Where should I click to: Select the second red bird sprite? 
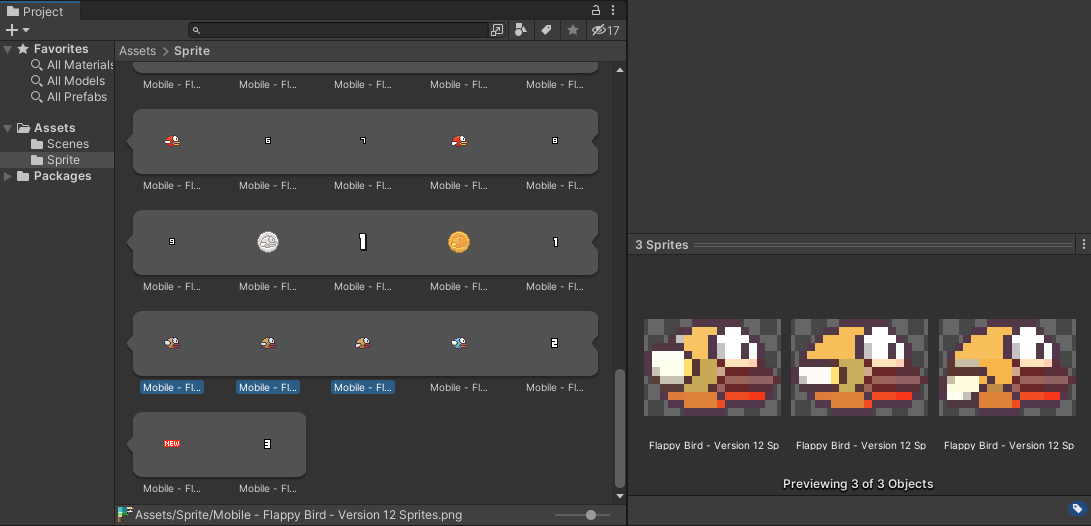[x=459, y=141]
